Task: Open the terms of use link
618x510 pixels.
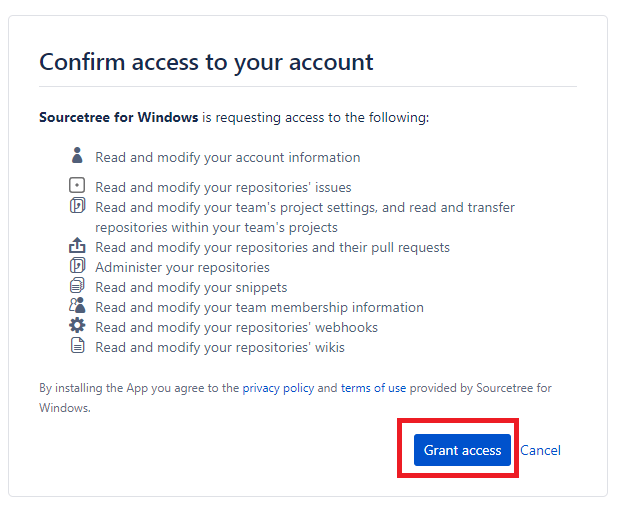Action: click(x=373, y=388)
